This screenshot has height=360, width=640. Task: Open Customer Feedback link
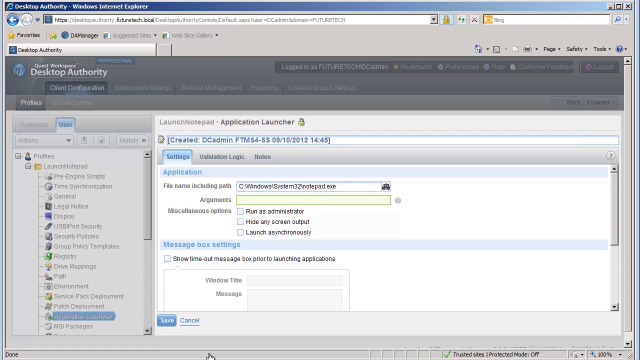point(542,67)
